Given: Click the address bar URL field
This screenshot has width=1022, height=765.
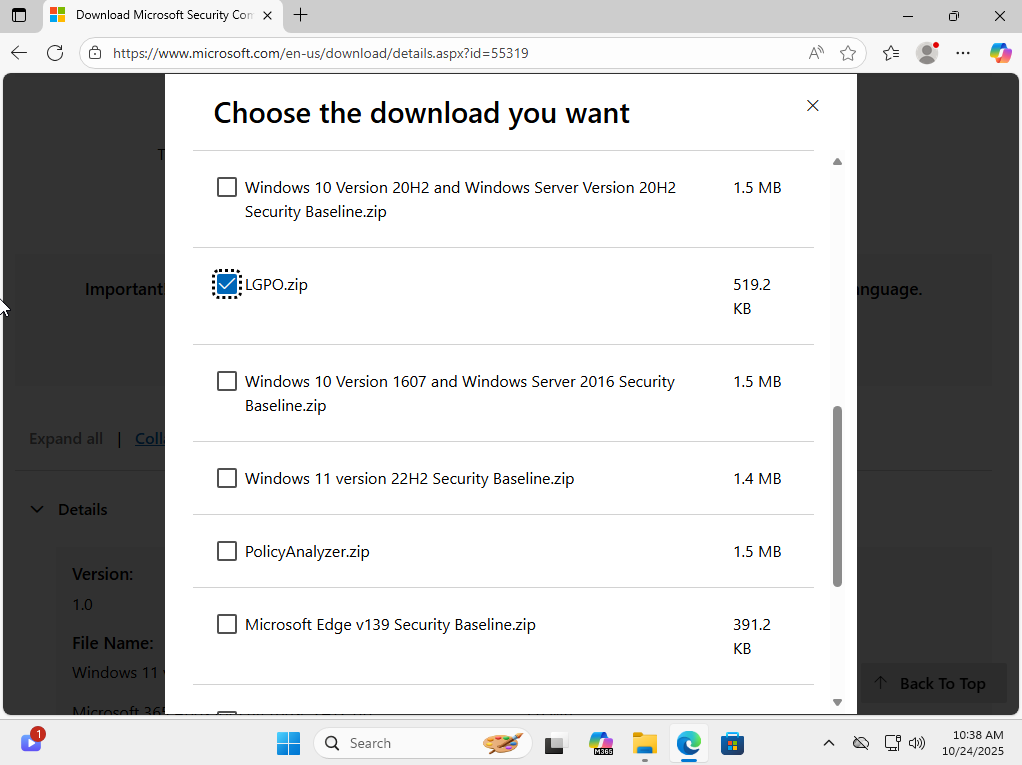Looking at the screenshot, I should 450,53.
